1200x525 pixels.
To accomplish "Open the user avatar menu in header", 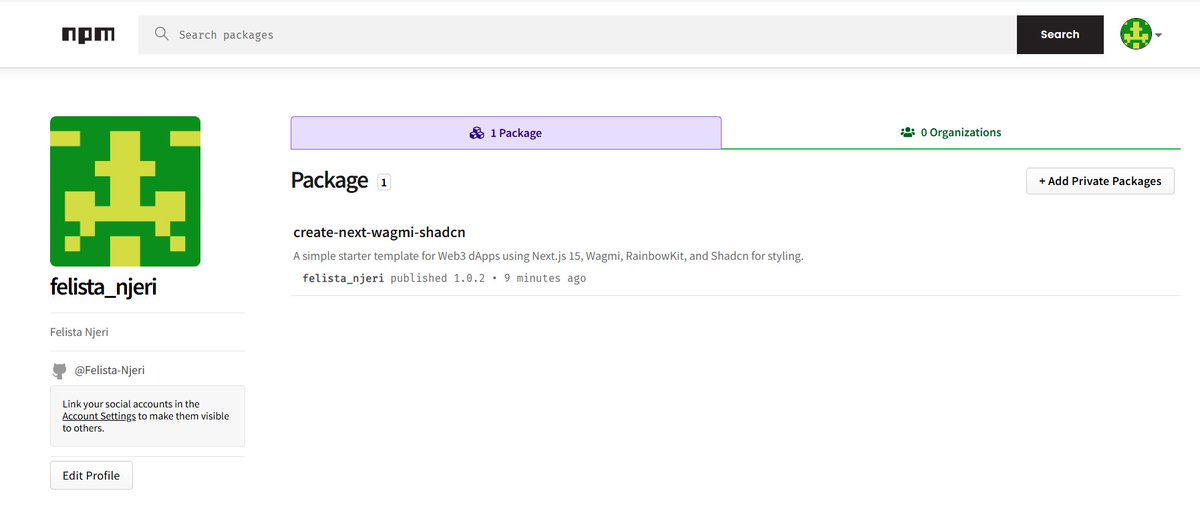I will pyautogui.click(x=1136, y=34).
